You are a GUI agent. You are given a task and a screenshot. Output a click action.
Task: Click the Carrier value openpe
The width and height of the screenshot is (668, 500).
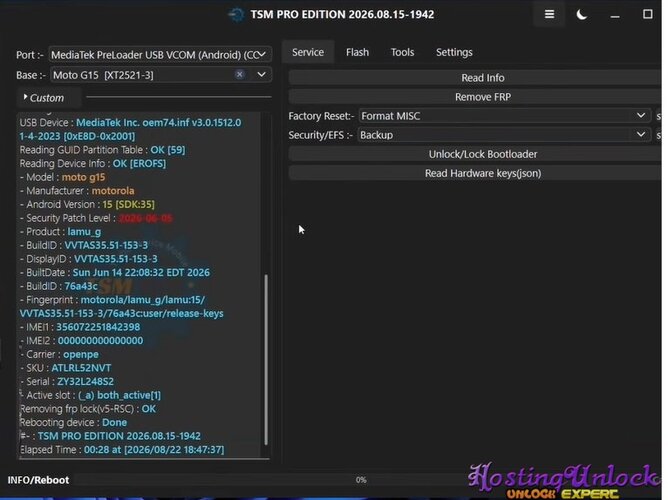(x=81, y=354)
